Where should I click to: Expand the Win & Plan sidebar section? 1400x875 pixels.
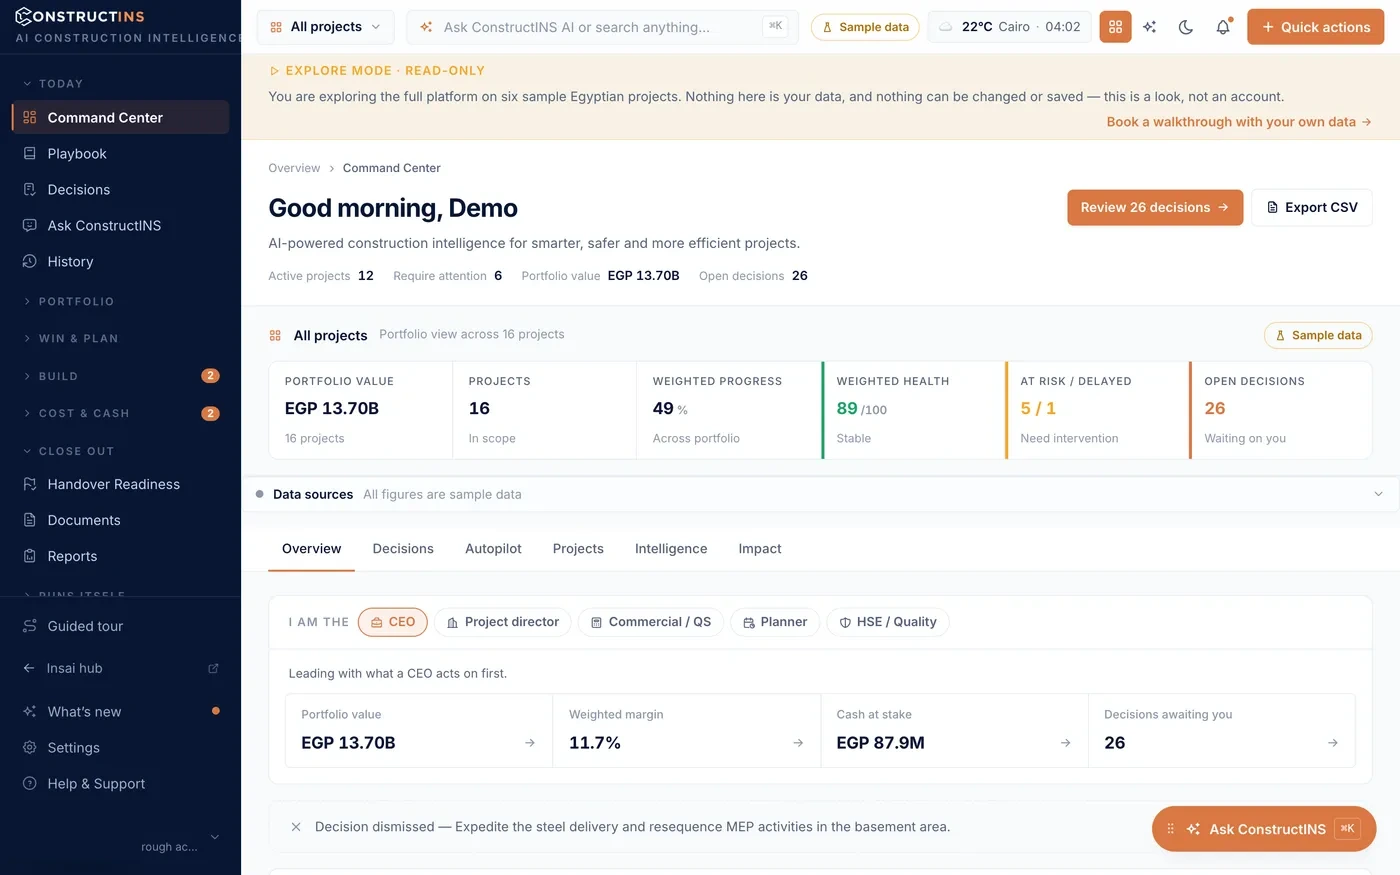tap(120, 338)
